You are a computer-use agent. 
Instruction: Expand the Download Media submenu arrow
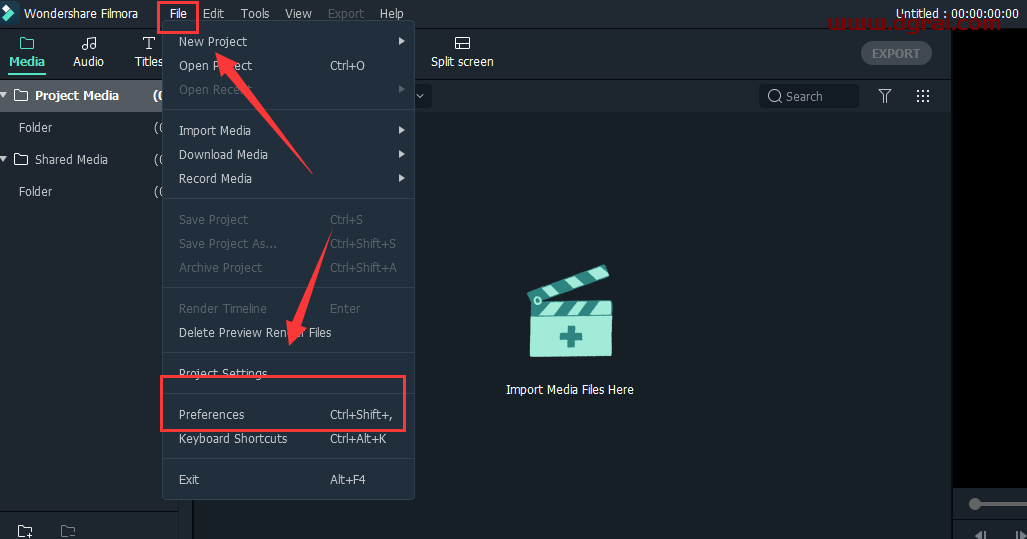[401, 155]
